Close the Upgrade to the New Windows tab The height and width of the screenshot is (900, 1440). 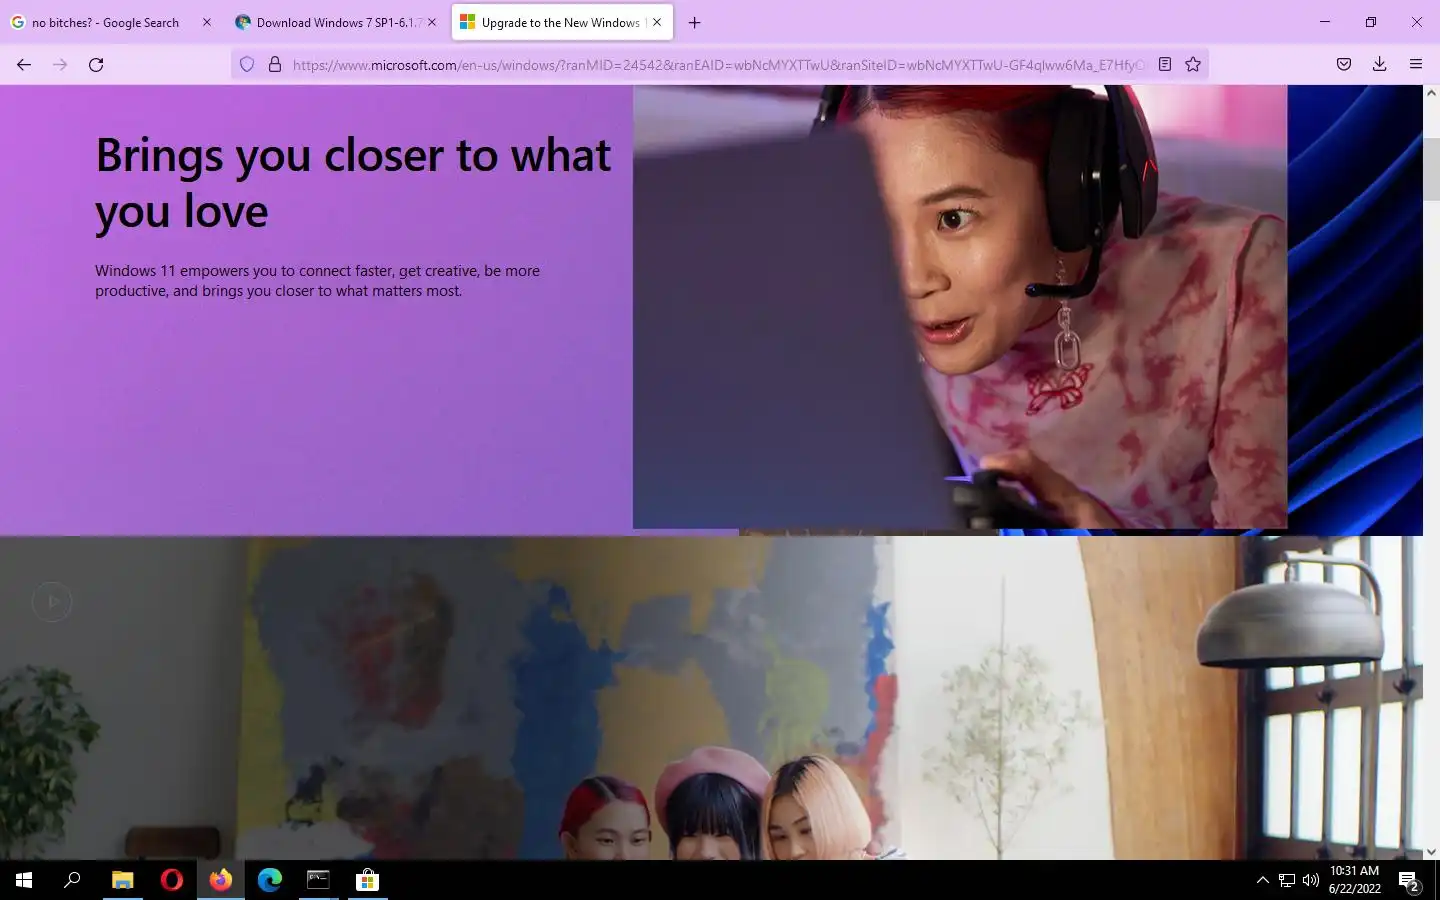[657, 22]
